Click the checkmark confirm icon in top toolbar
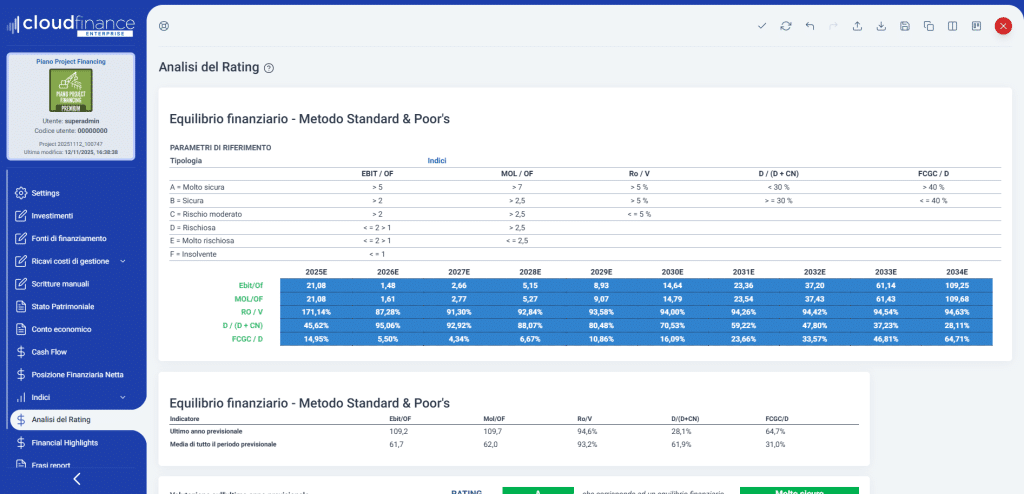Screen dimensions: 1024x494 762,26
